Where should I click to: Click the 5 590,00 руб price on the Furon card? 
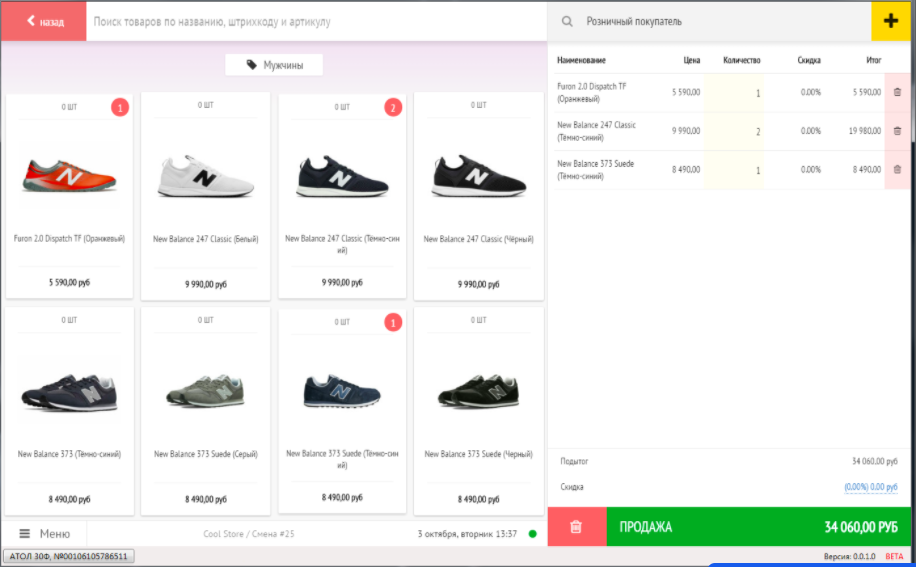(70, 283)
